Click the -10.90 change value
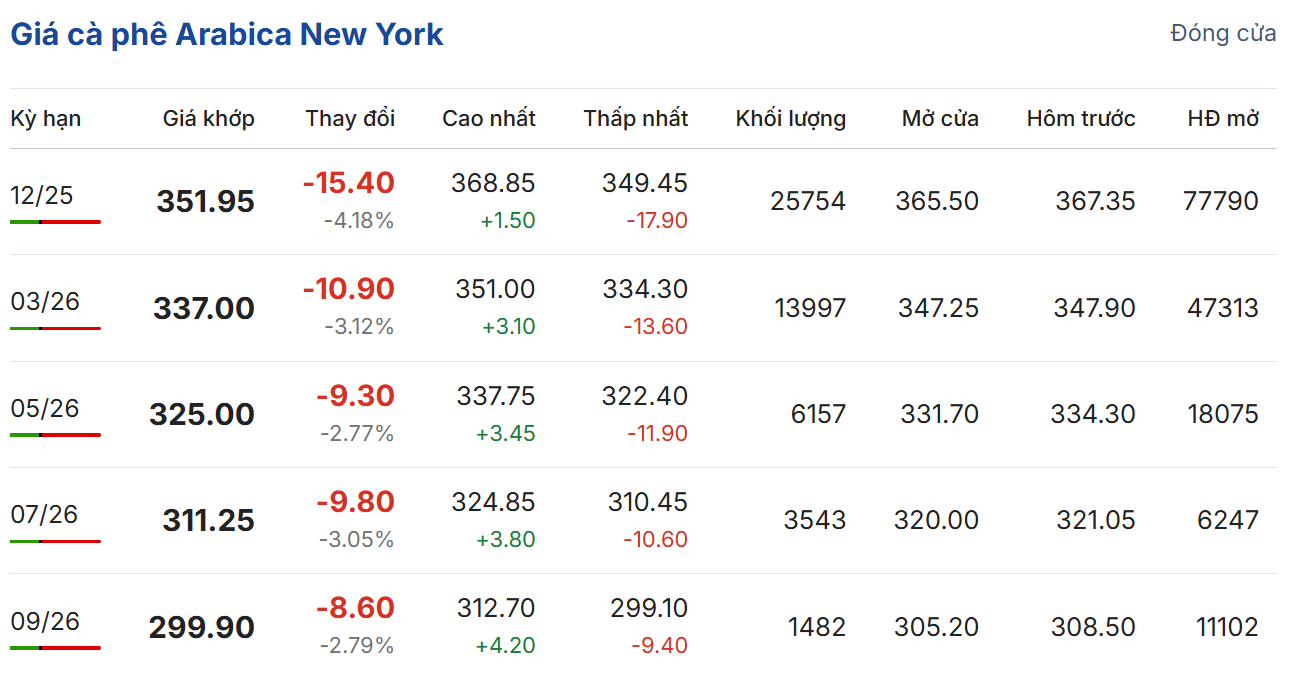This screenshot has height=678, width=1302. point(348,289)
